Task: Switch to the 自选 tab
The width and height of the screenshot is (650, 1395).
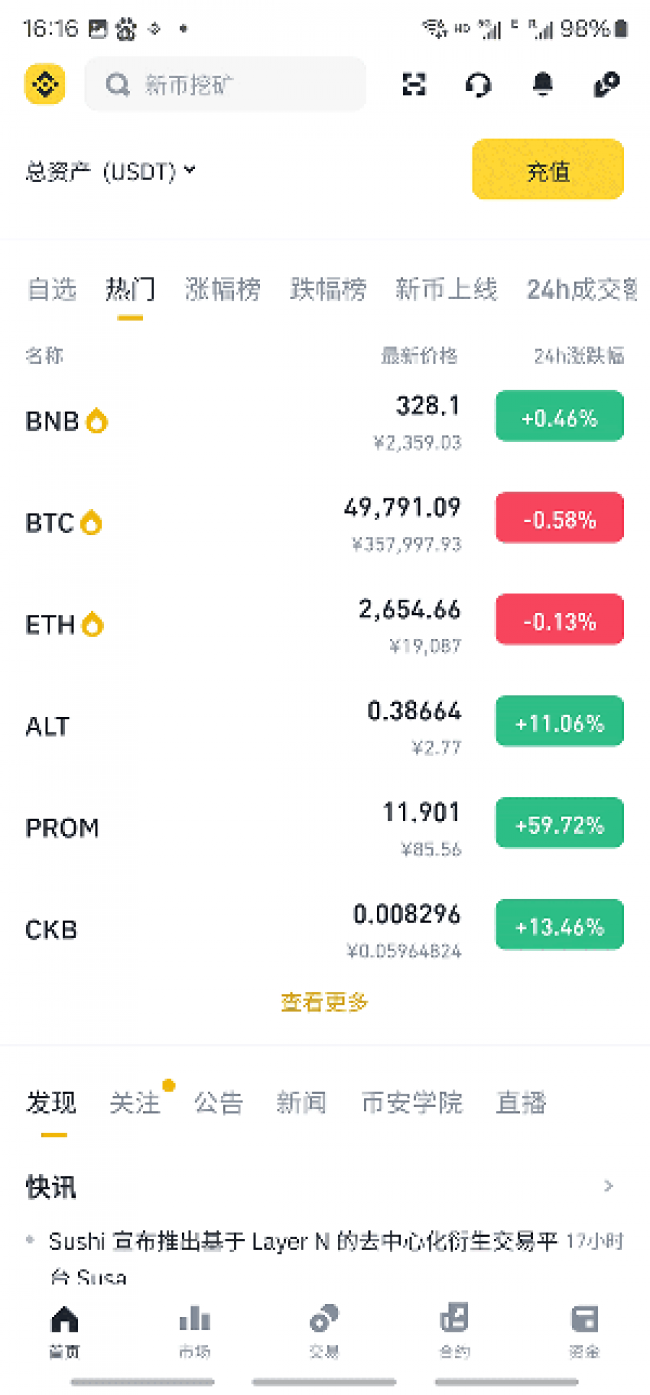Action: (x=51, y=290)
